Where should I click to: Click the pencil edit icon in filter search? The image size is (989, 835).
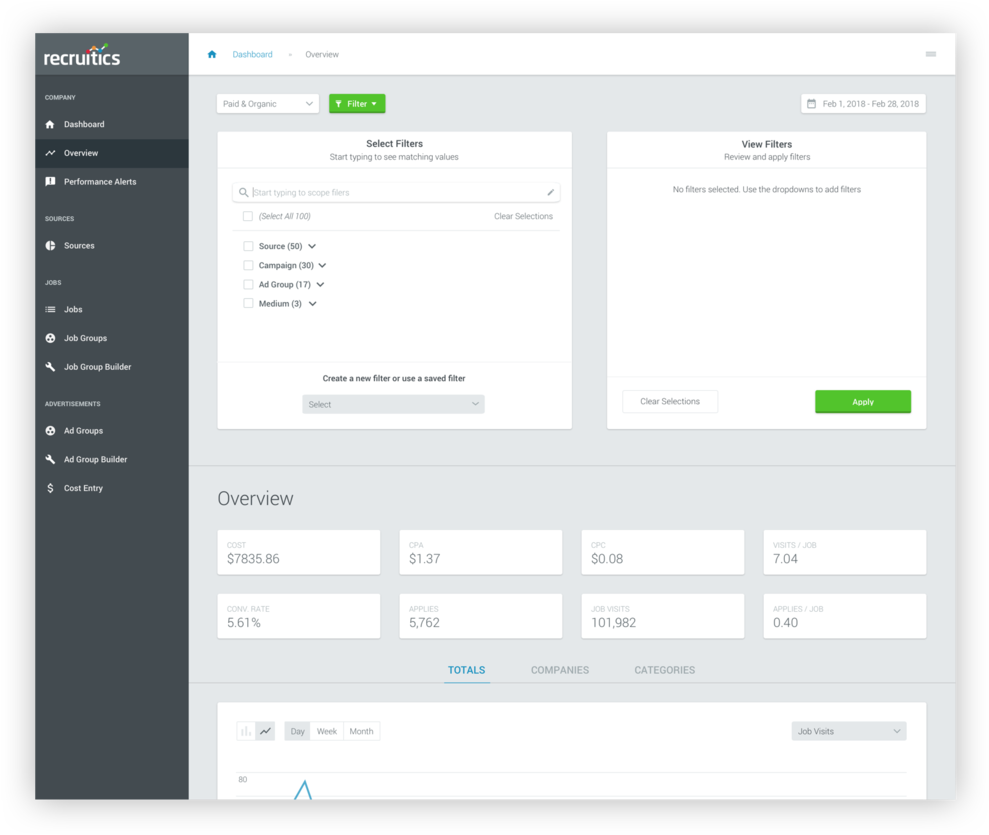pos(550,192)
